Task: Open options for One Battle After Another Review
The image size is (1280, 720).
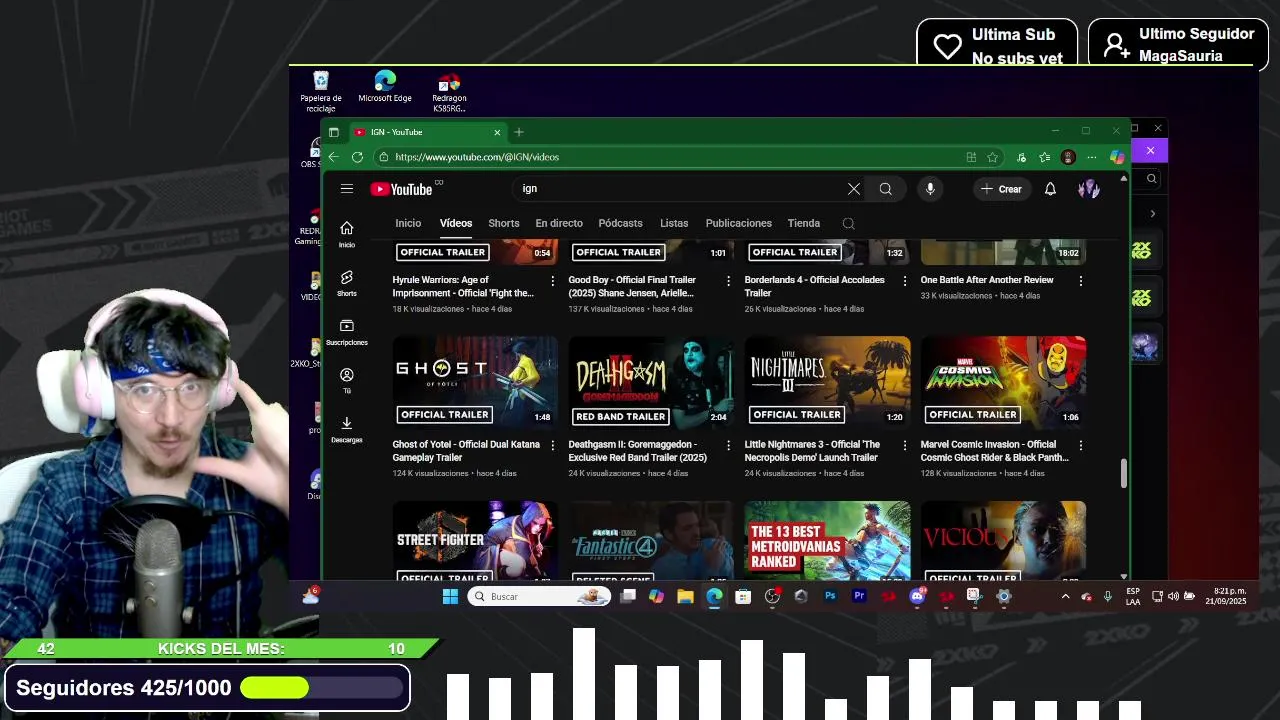Action: pos(1081,281)
